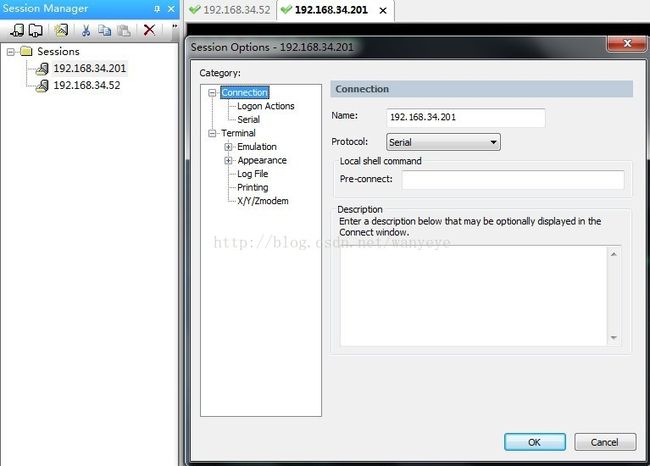This screenshot has height=466, width=650.
Task: Click the Pre-connect input field
Action: tap(513, 180)
